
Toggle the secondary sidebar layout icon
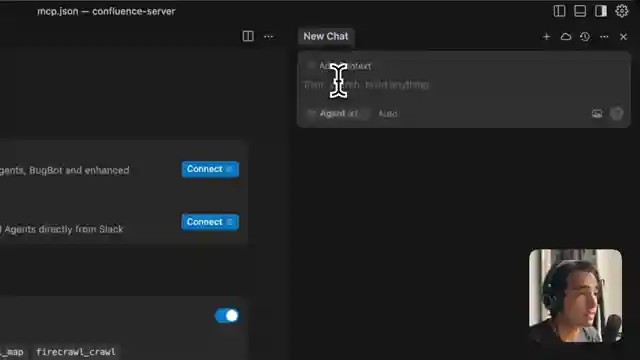point(601,11)
